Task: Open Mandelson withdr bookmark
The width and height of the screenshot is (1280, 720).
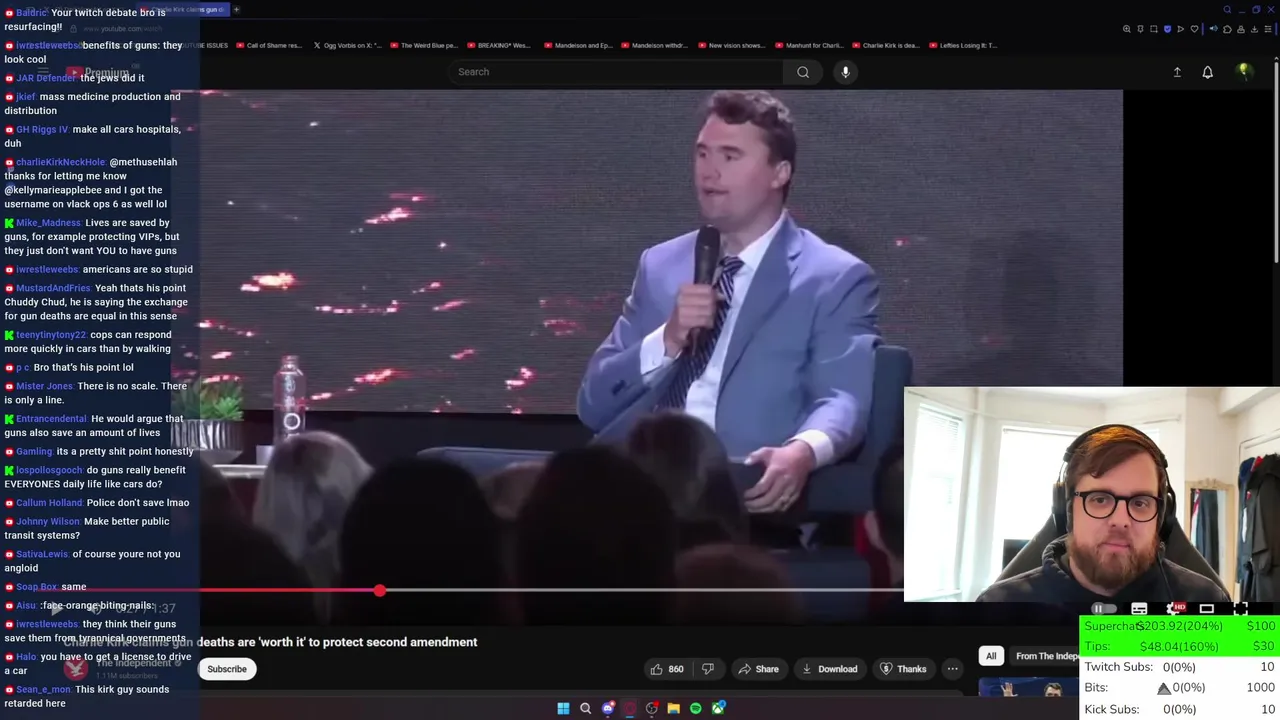Action: [654, 45]
